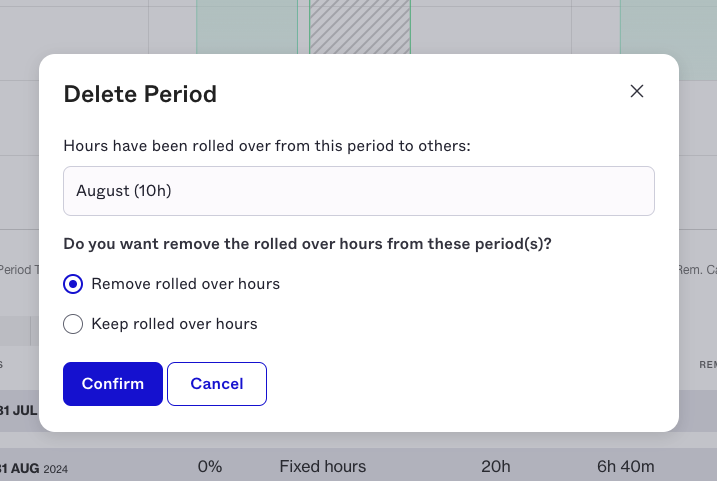This screenshot has height=481, width=717.
Task: Click the 'Remove rolled over hours' label text
Action: 186,284
